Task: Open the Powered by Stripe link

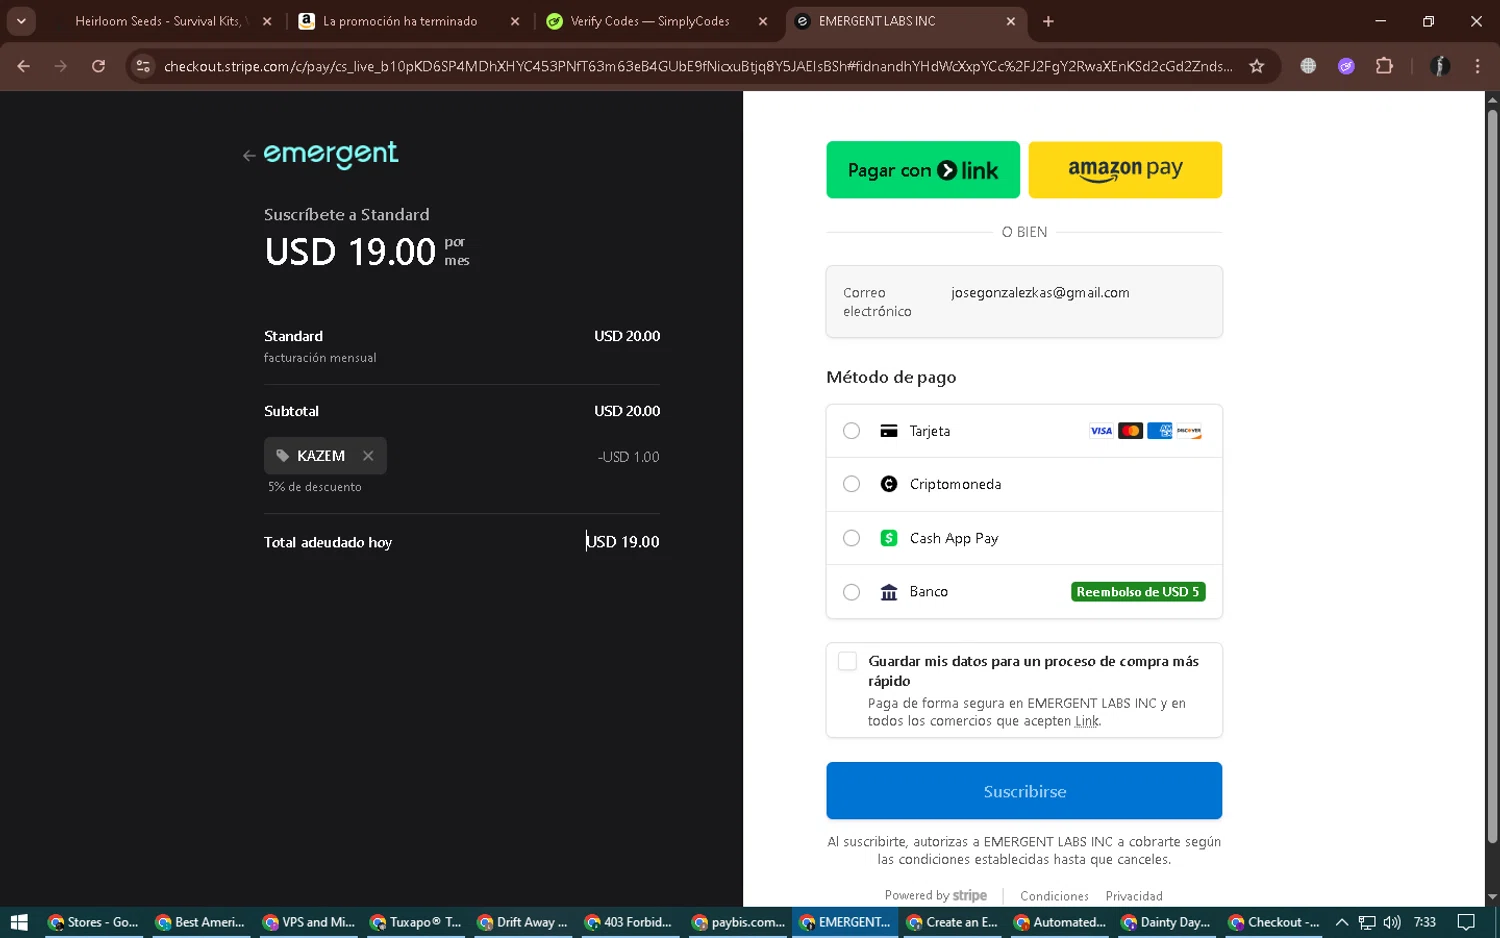Action: [x=935, y=895]
